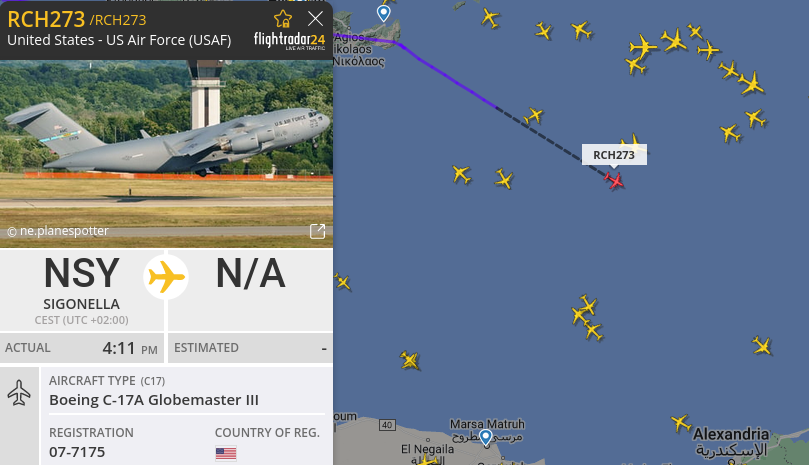The image size is (809, 465).
Task: Select the red RCH273 aircraft on map
Action: pos(614,181)
